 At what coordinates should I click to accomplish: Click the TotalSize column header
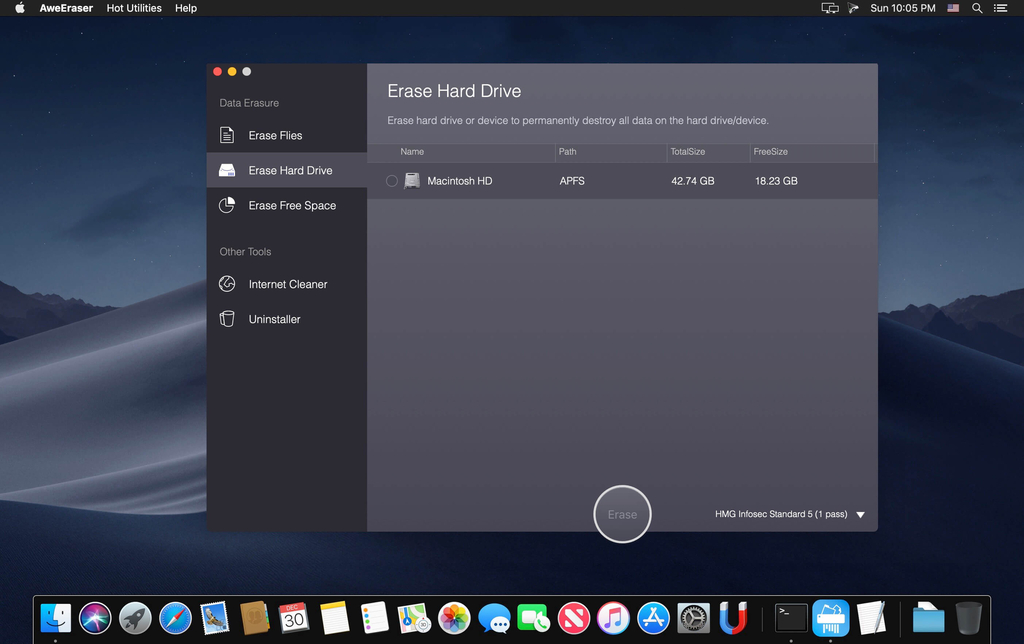(x=688, y=152)
